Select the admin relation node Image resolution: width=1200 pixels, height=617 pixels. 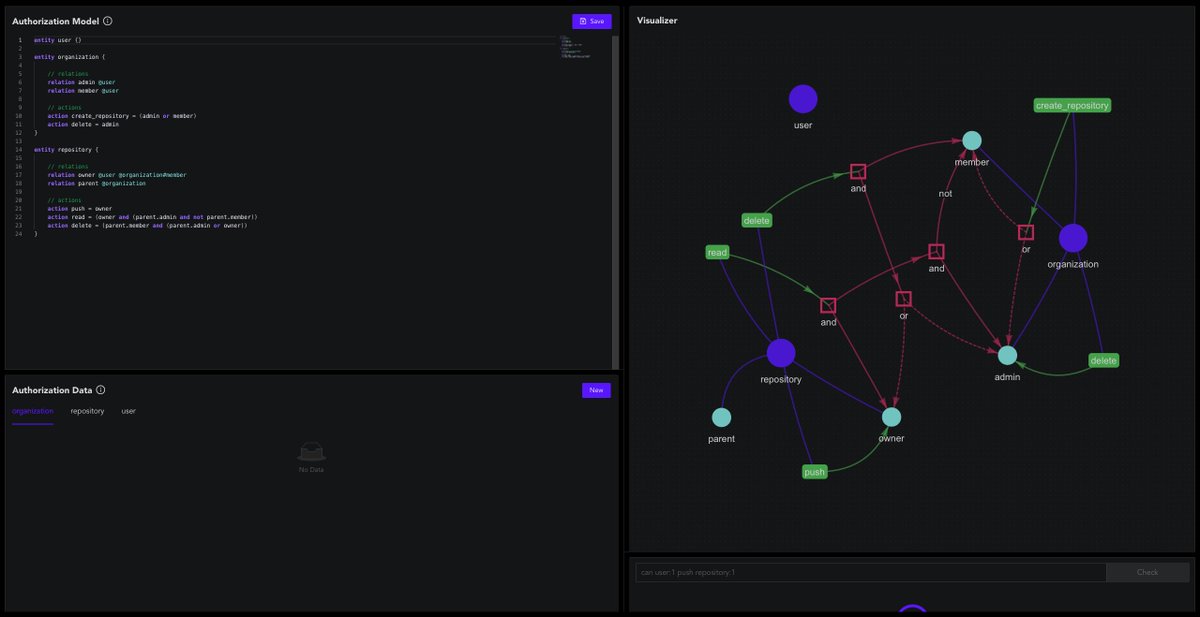1007,355
